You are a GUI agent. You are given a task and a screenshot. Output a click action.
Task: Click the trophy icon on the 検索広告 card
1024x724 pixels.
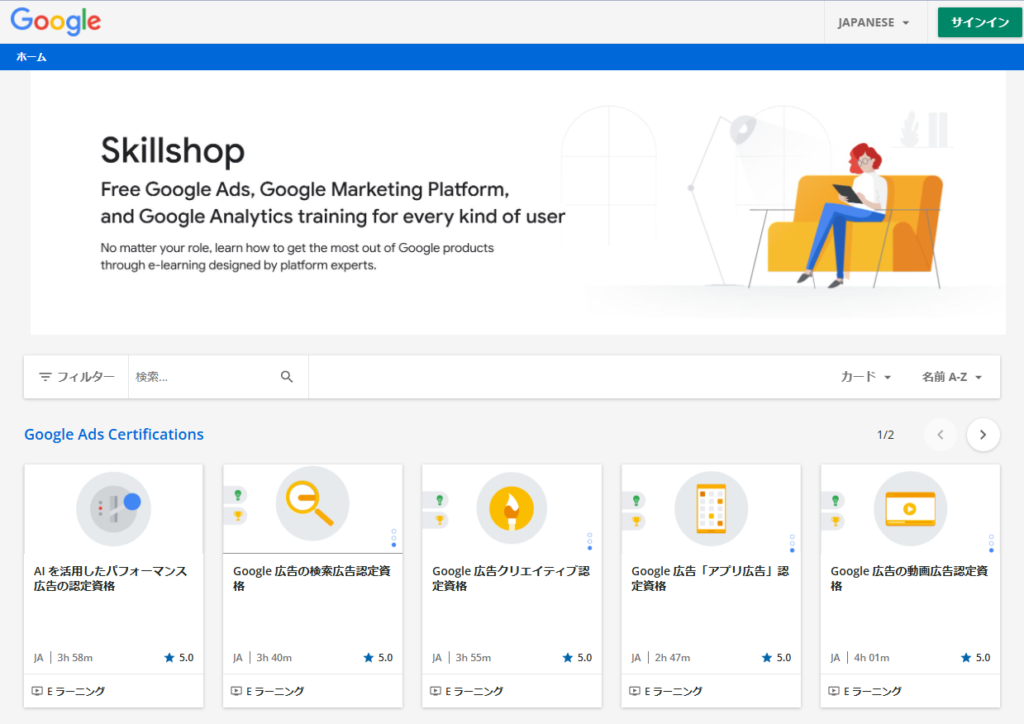[x=238, y=516]
